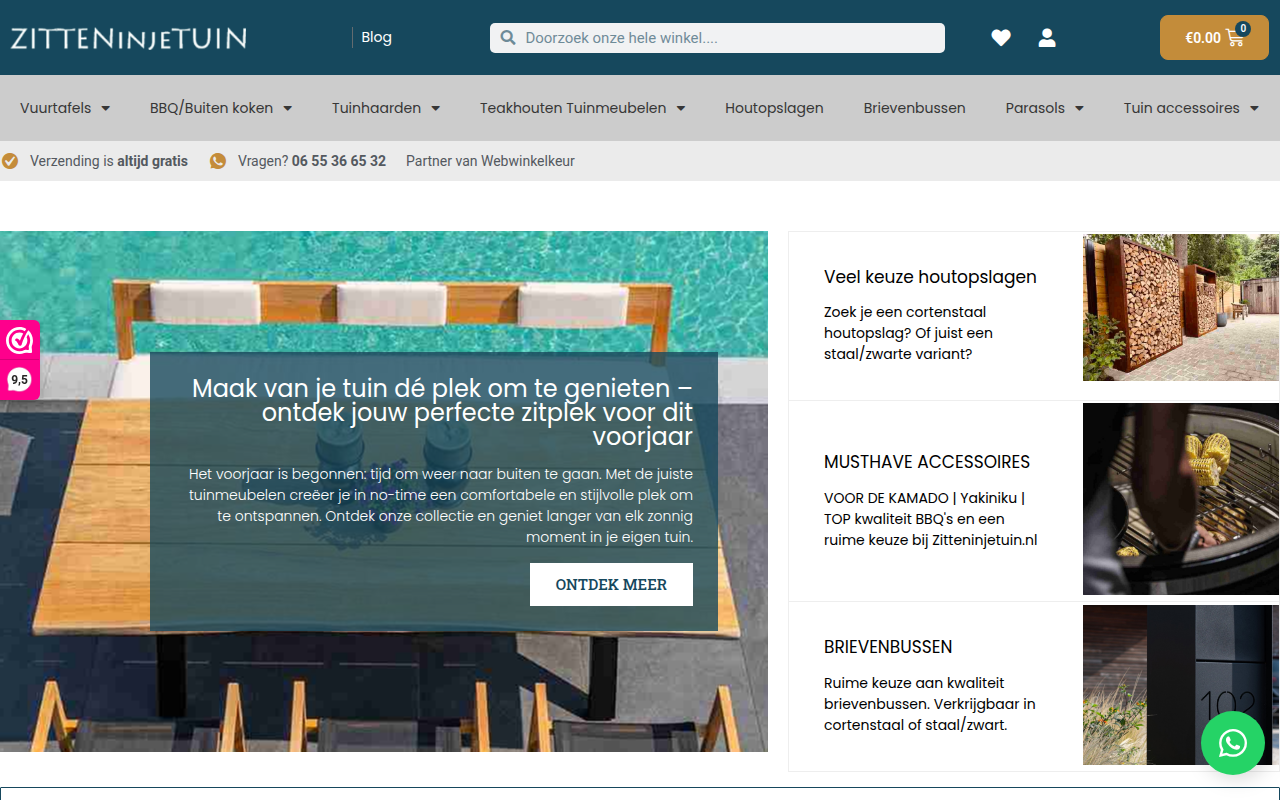This screenshot has height=800, width=1280.
Task: Click Verzending is altijd gratis text
Action: tap(109, 161)
